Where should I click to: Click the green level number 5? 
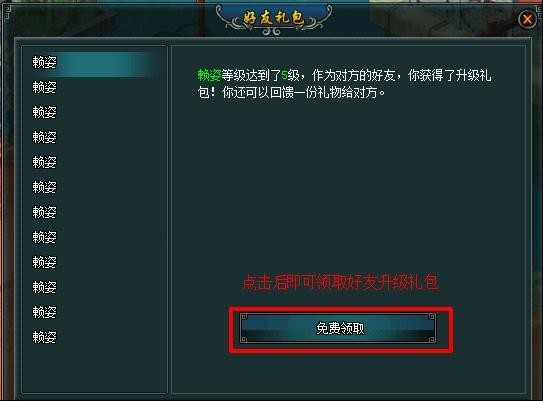[284, 75]
